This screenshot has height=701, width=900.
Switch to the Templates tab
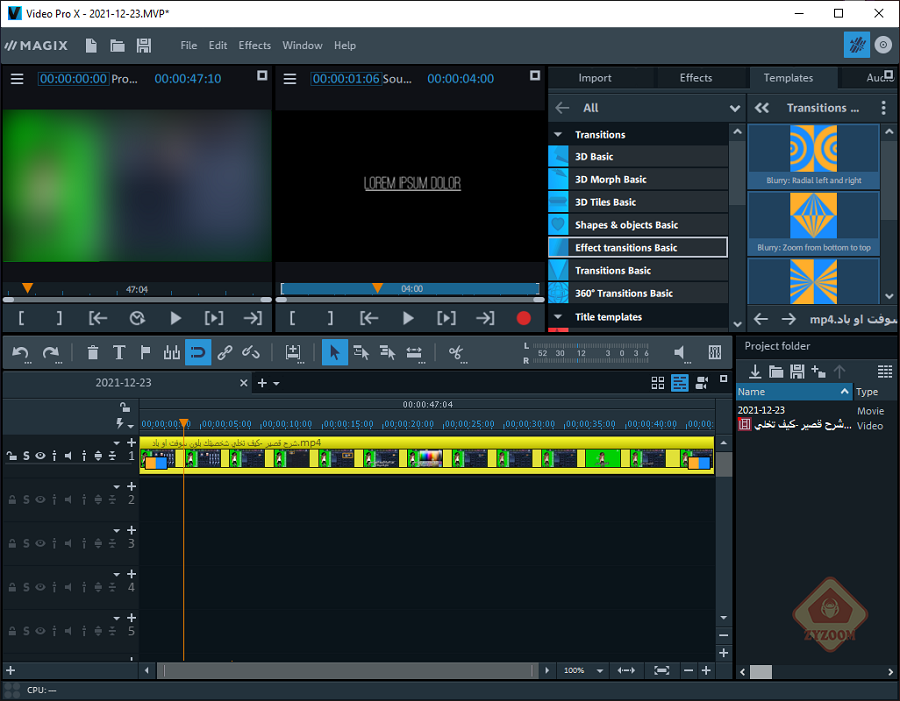pyautogui.click(x=788, y=78)
